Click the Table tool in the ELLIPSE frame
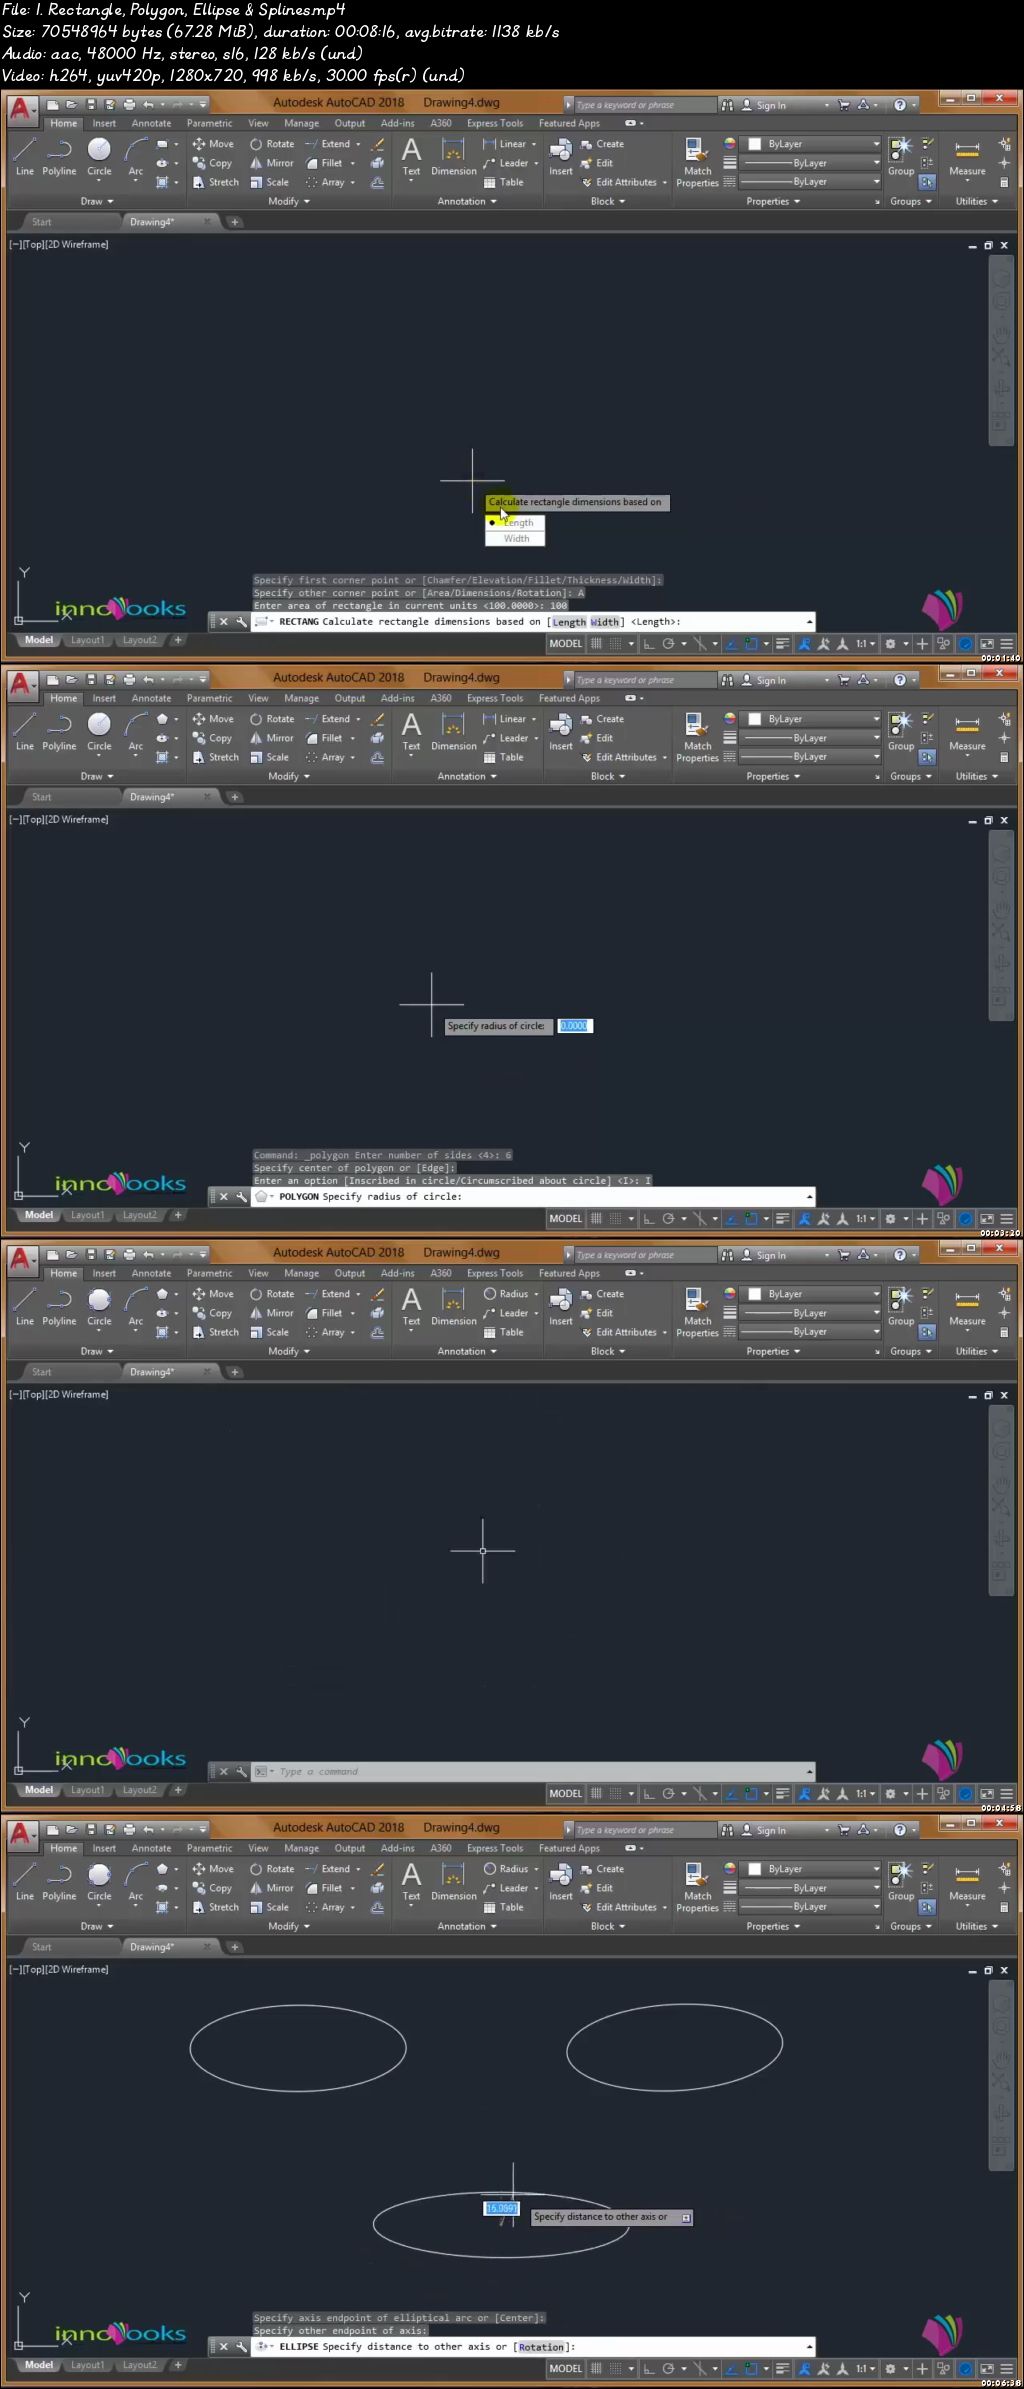 504,1907
